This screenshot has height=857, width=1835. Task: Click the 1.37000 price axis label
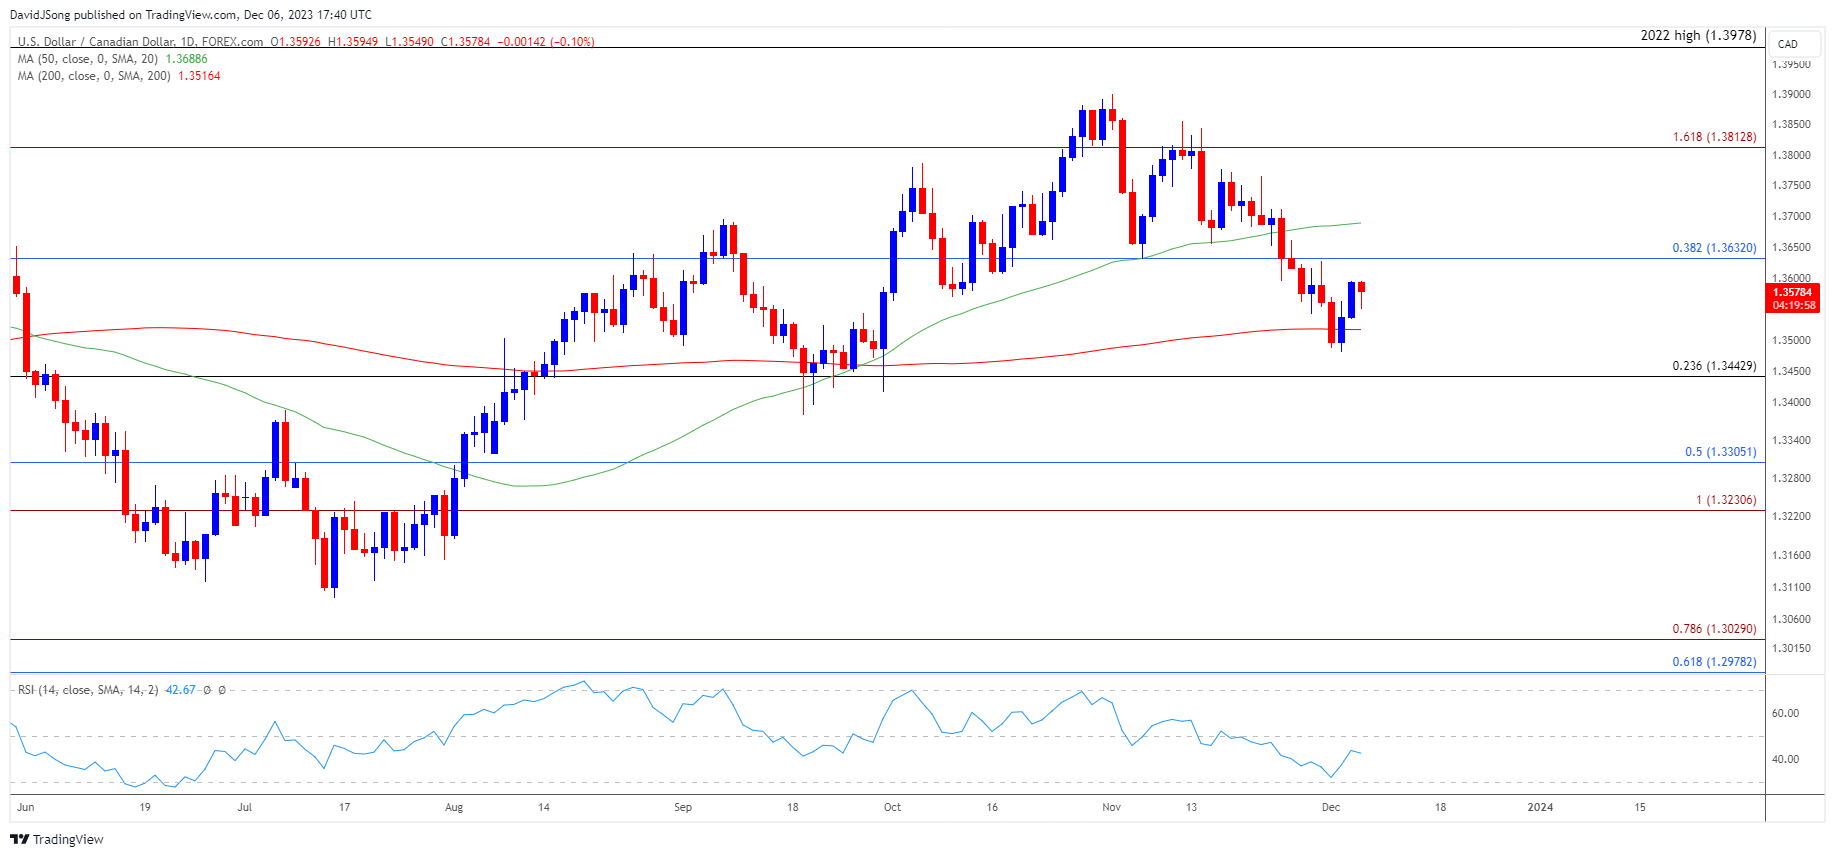point(1791,217)
